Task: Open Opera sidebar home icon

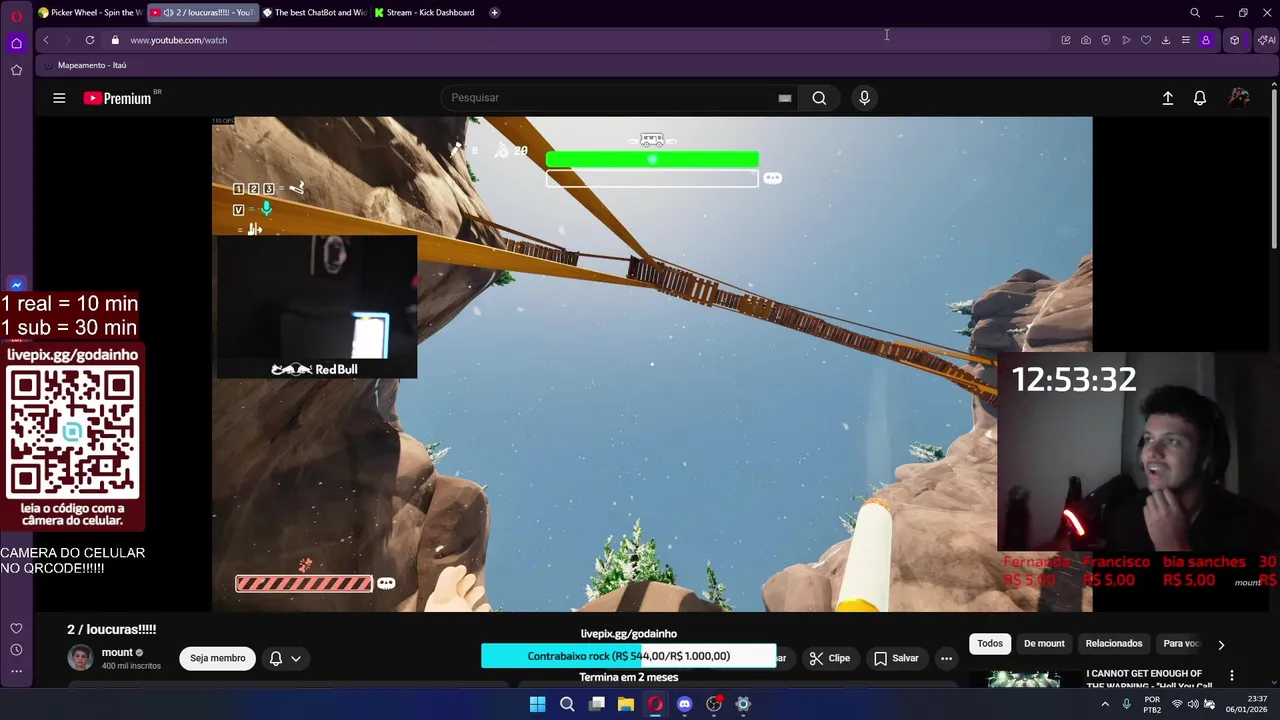Action: 16,43
